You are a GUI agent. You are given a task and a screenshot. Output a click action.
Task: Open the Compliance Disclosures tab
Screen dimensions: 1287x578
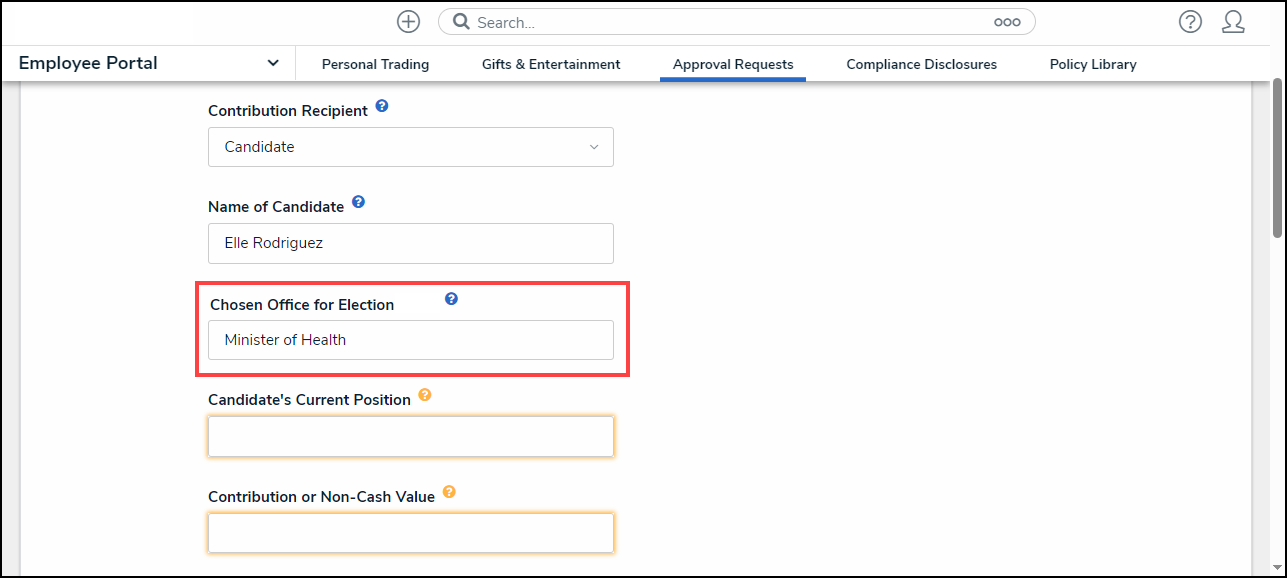921,64
